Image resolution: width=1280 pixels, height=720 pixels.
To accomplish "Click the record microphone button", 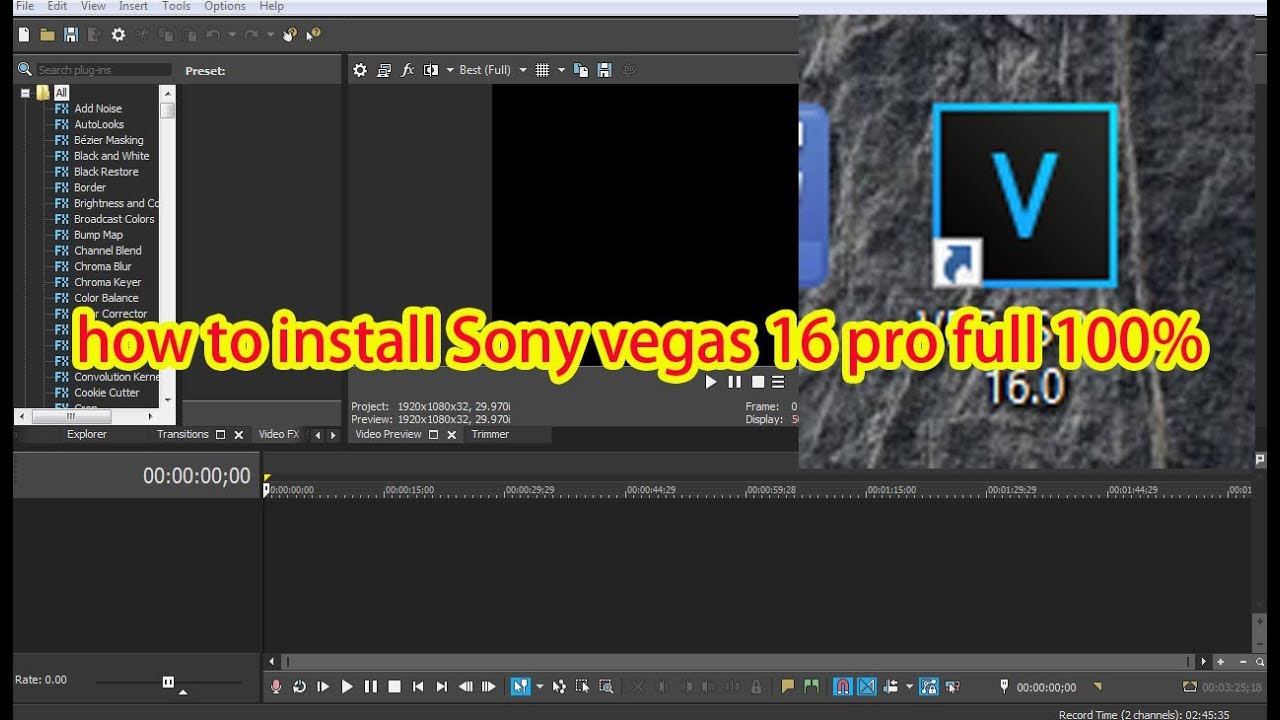I will click(276, 687).
